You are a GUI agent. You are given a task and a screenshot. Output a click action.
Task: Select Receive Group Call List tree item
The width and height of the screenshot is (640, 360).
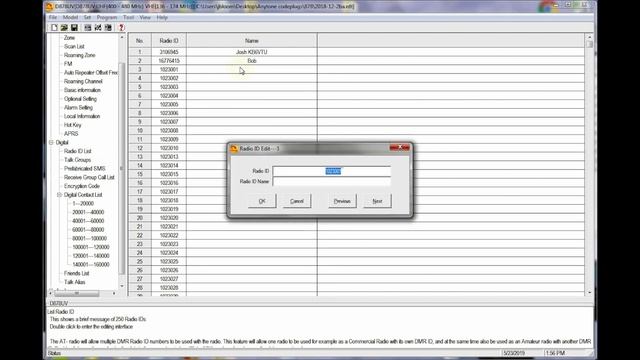pos(89,177)
